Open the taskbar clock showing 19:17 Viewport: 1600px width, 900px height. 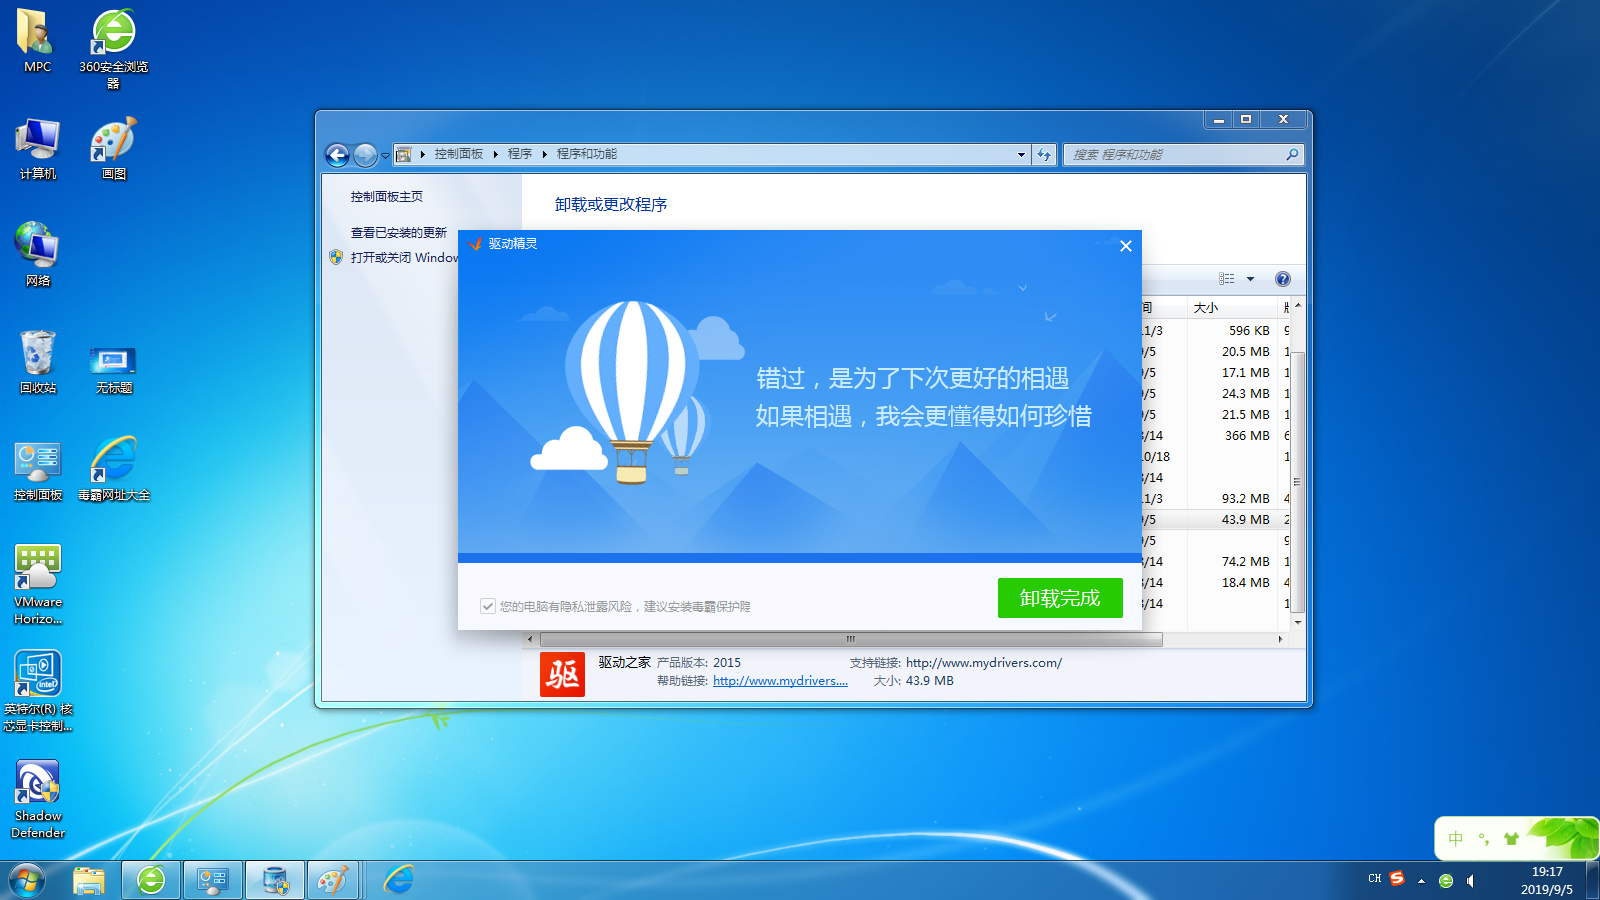point(1547,880)
